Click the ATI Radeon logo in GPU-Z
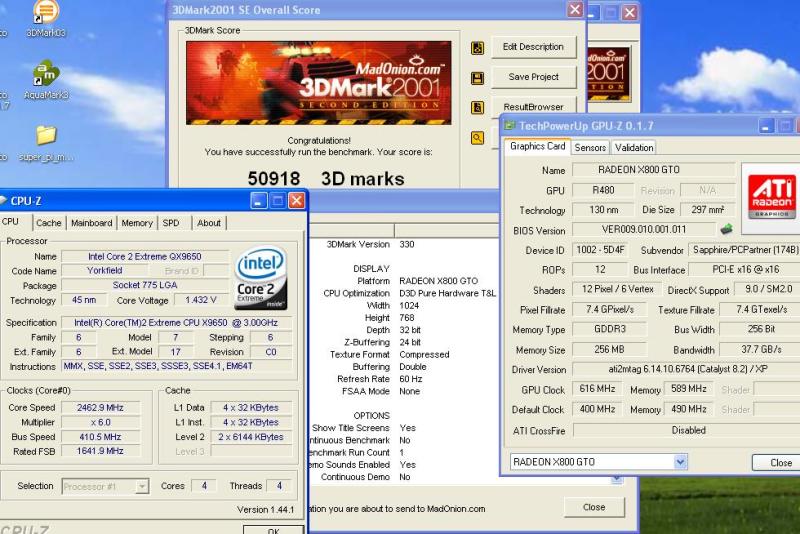Image resolution: width=800 pixels, height=534 pixels. [771, 197]
